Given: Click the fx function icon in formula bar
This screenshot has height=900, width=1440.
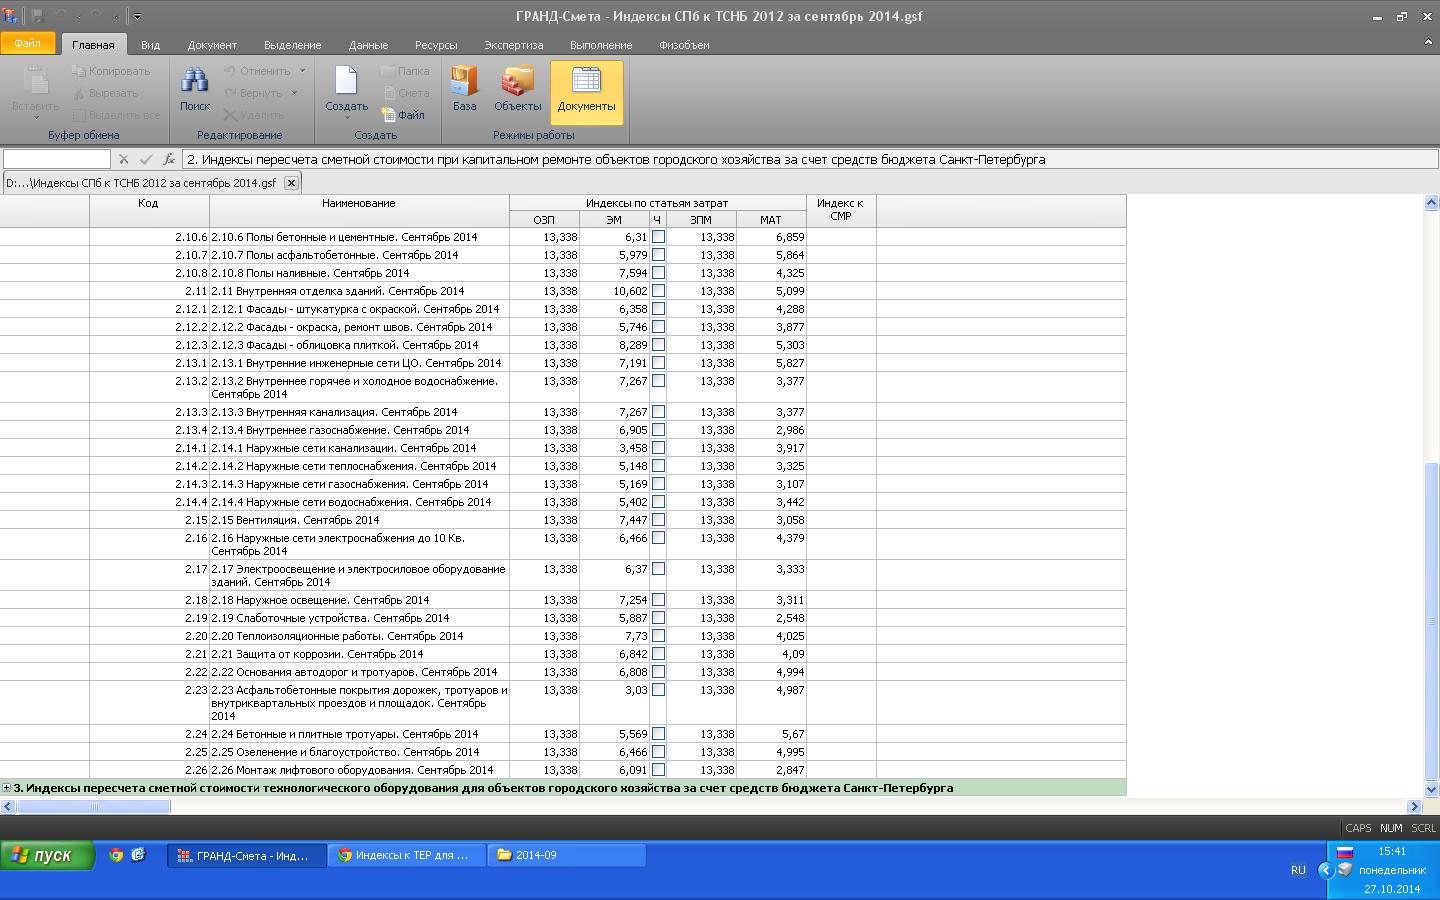Looking at the screenshot, I should [169, 159].
